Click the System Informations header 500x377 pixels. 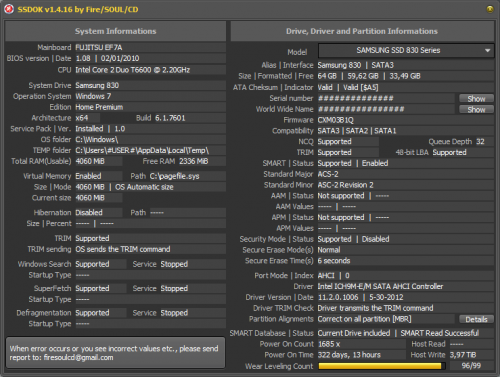(115, 31)
